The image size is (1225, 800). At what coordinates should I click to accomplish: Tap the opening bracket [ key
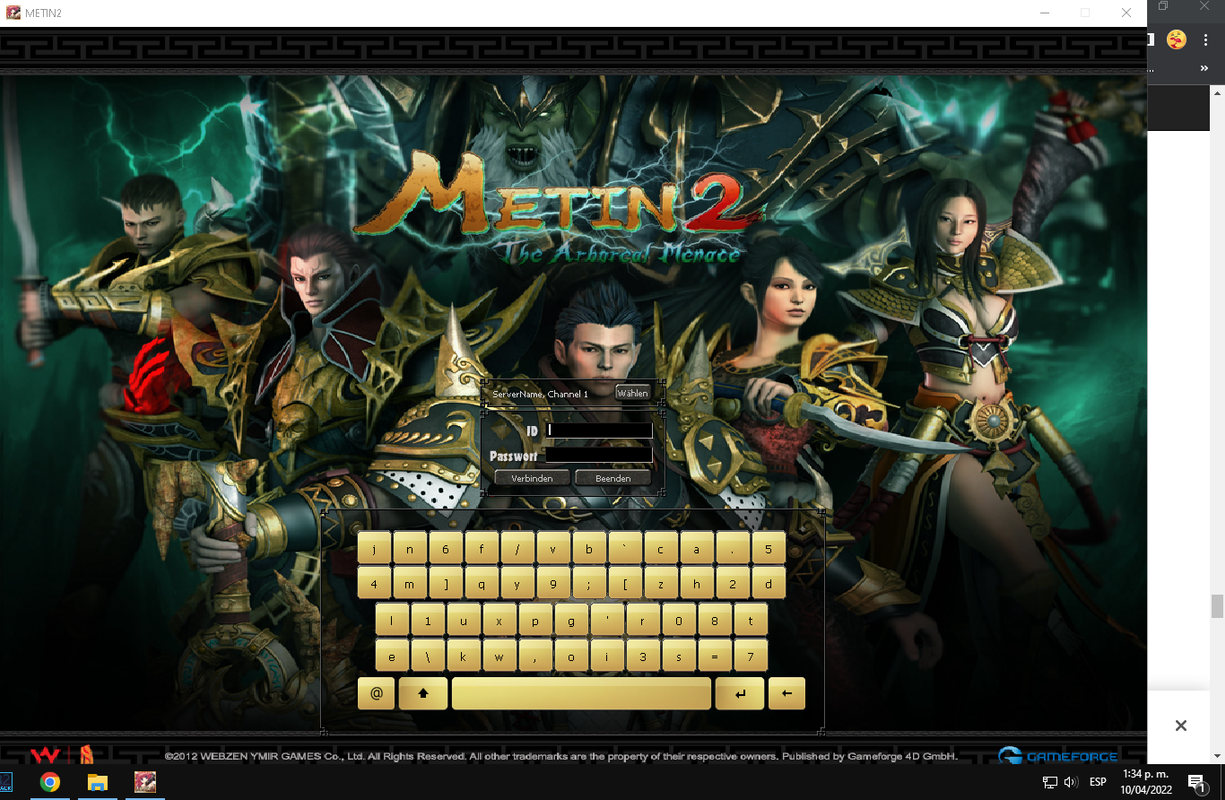click(625, 584)
